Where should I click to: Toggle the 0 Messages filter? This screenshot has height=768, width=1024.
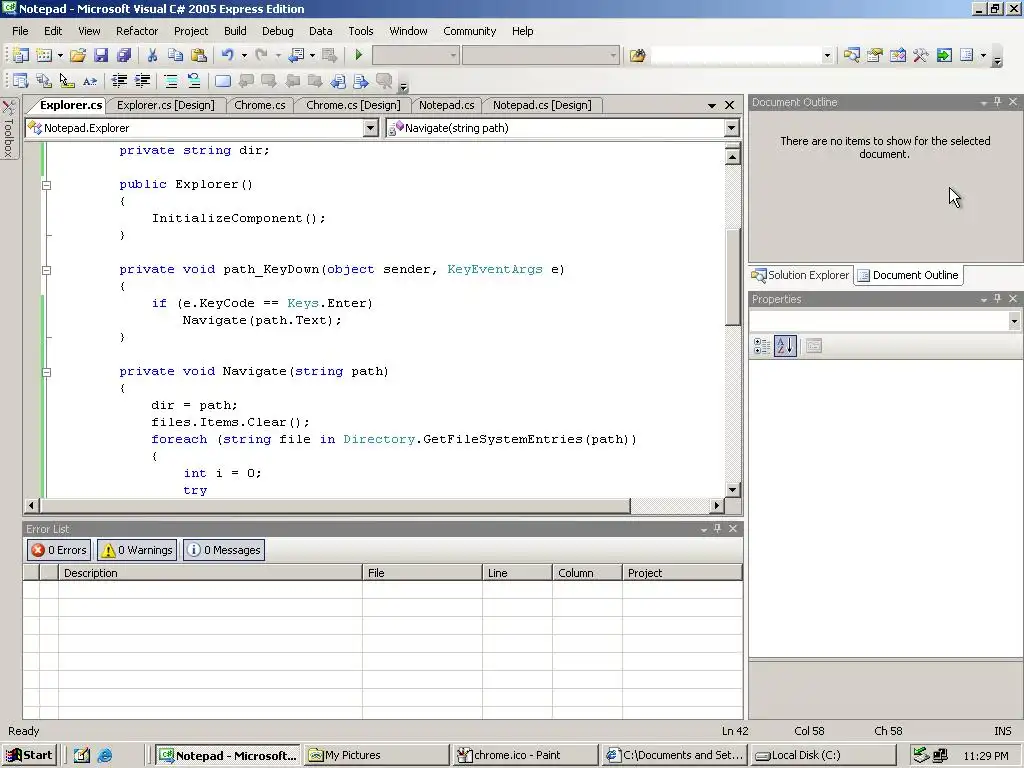coord(224,550)
